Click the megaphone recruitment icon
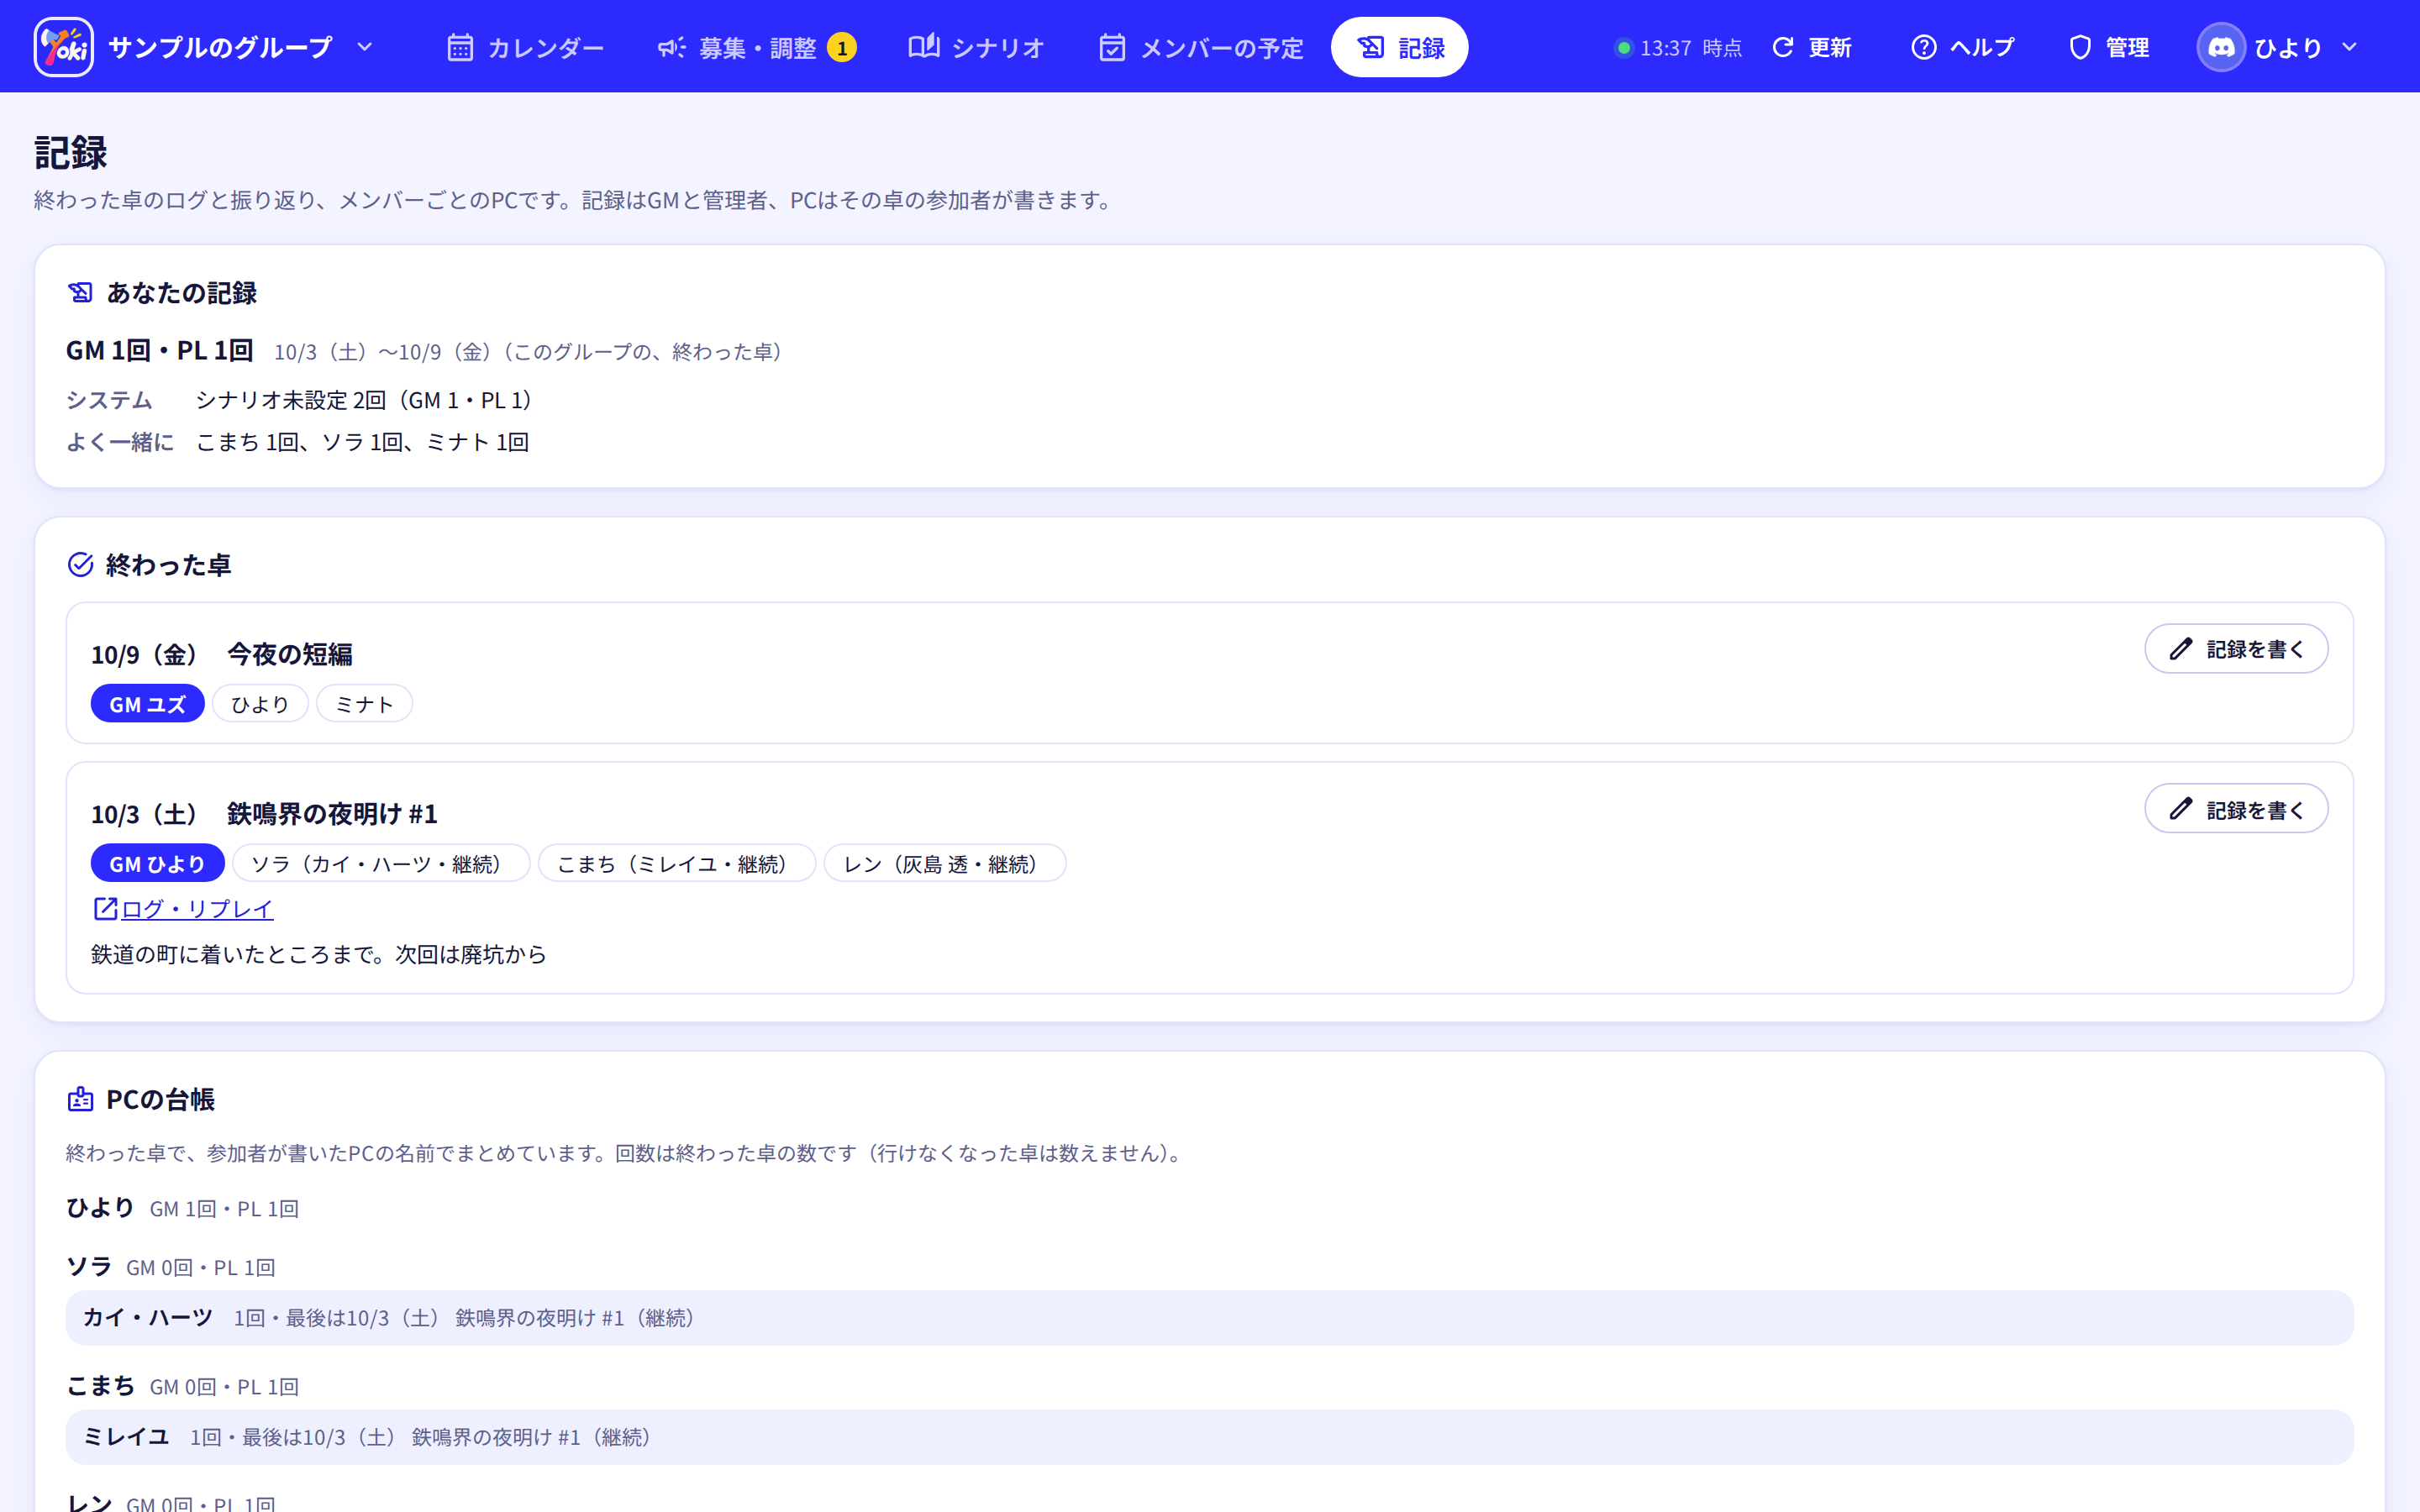 coord(671,47)
